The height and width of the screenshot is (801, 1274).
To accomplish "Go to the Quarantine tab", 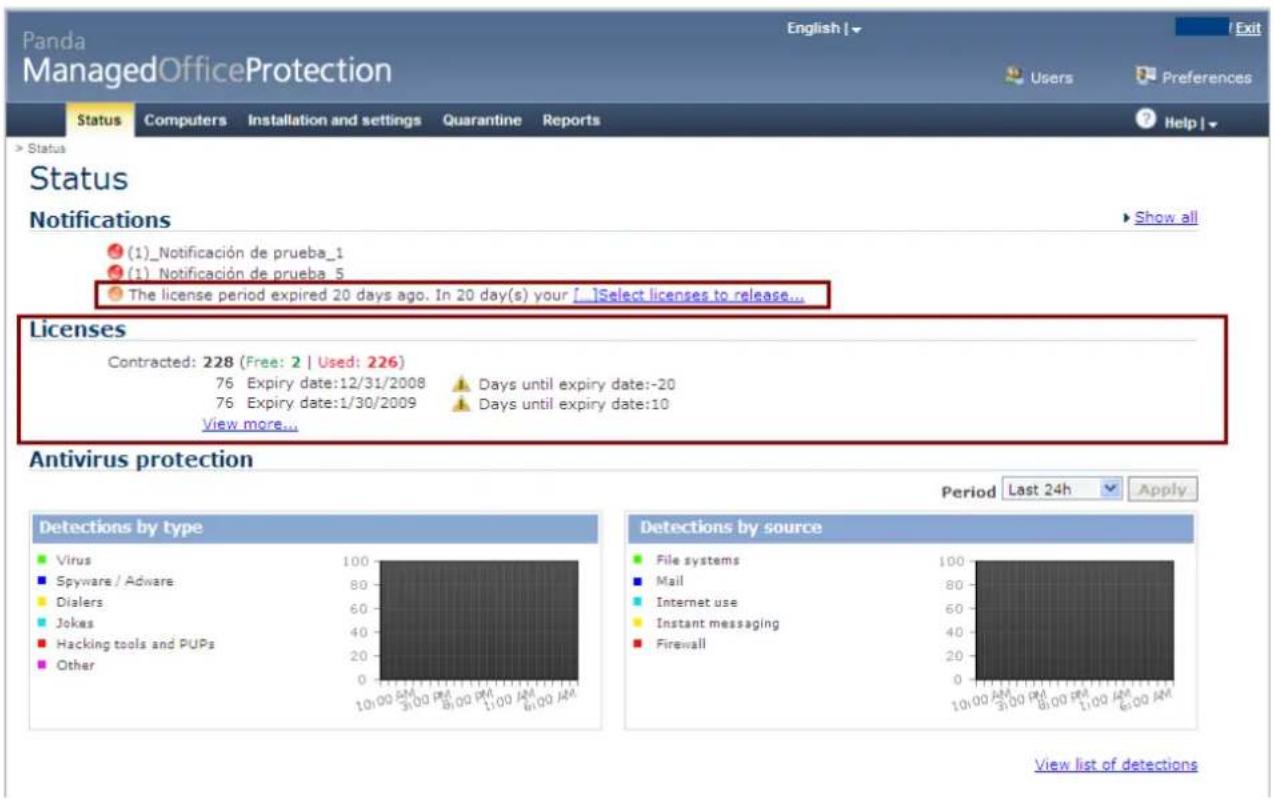I will click(482, 120).
